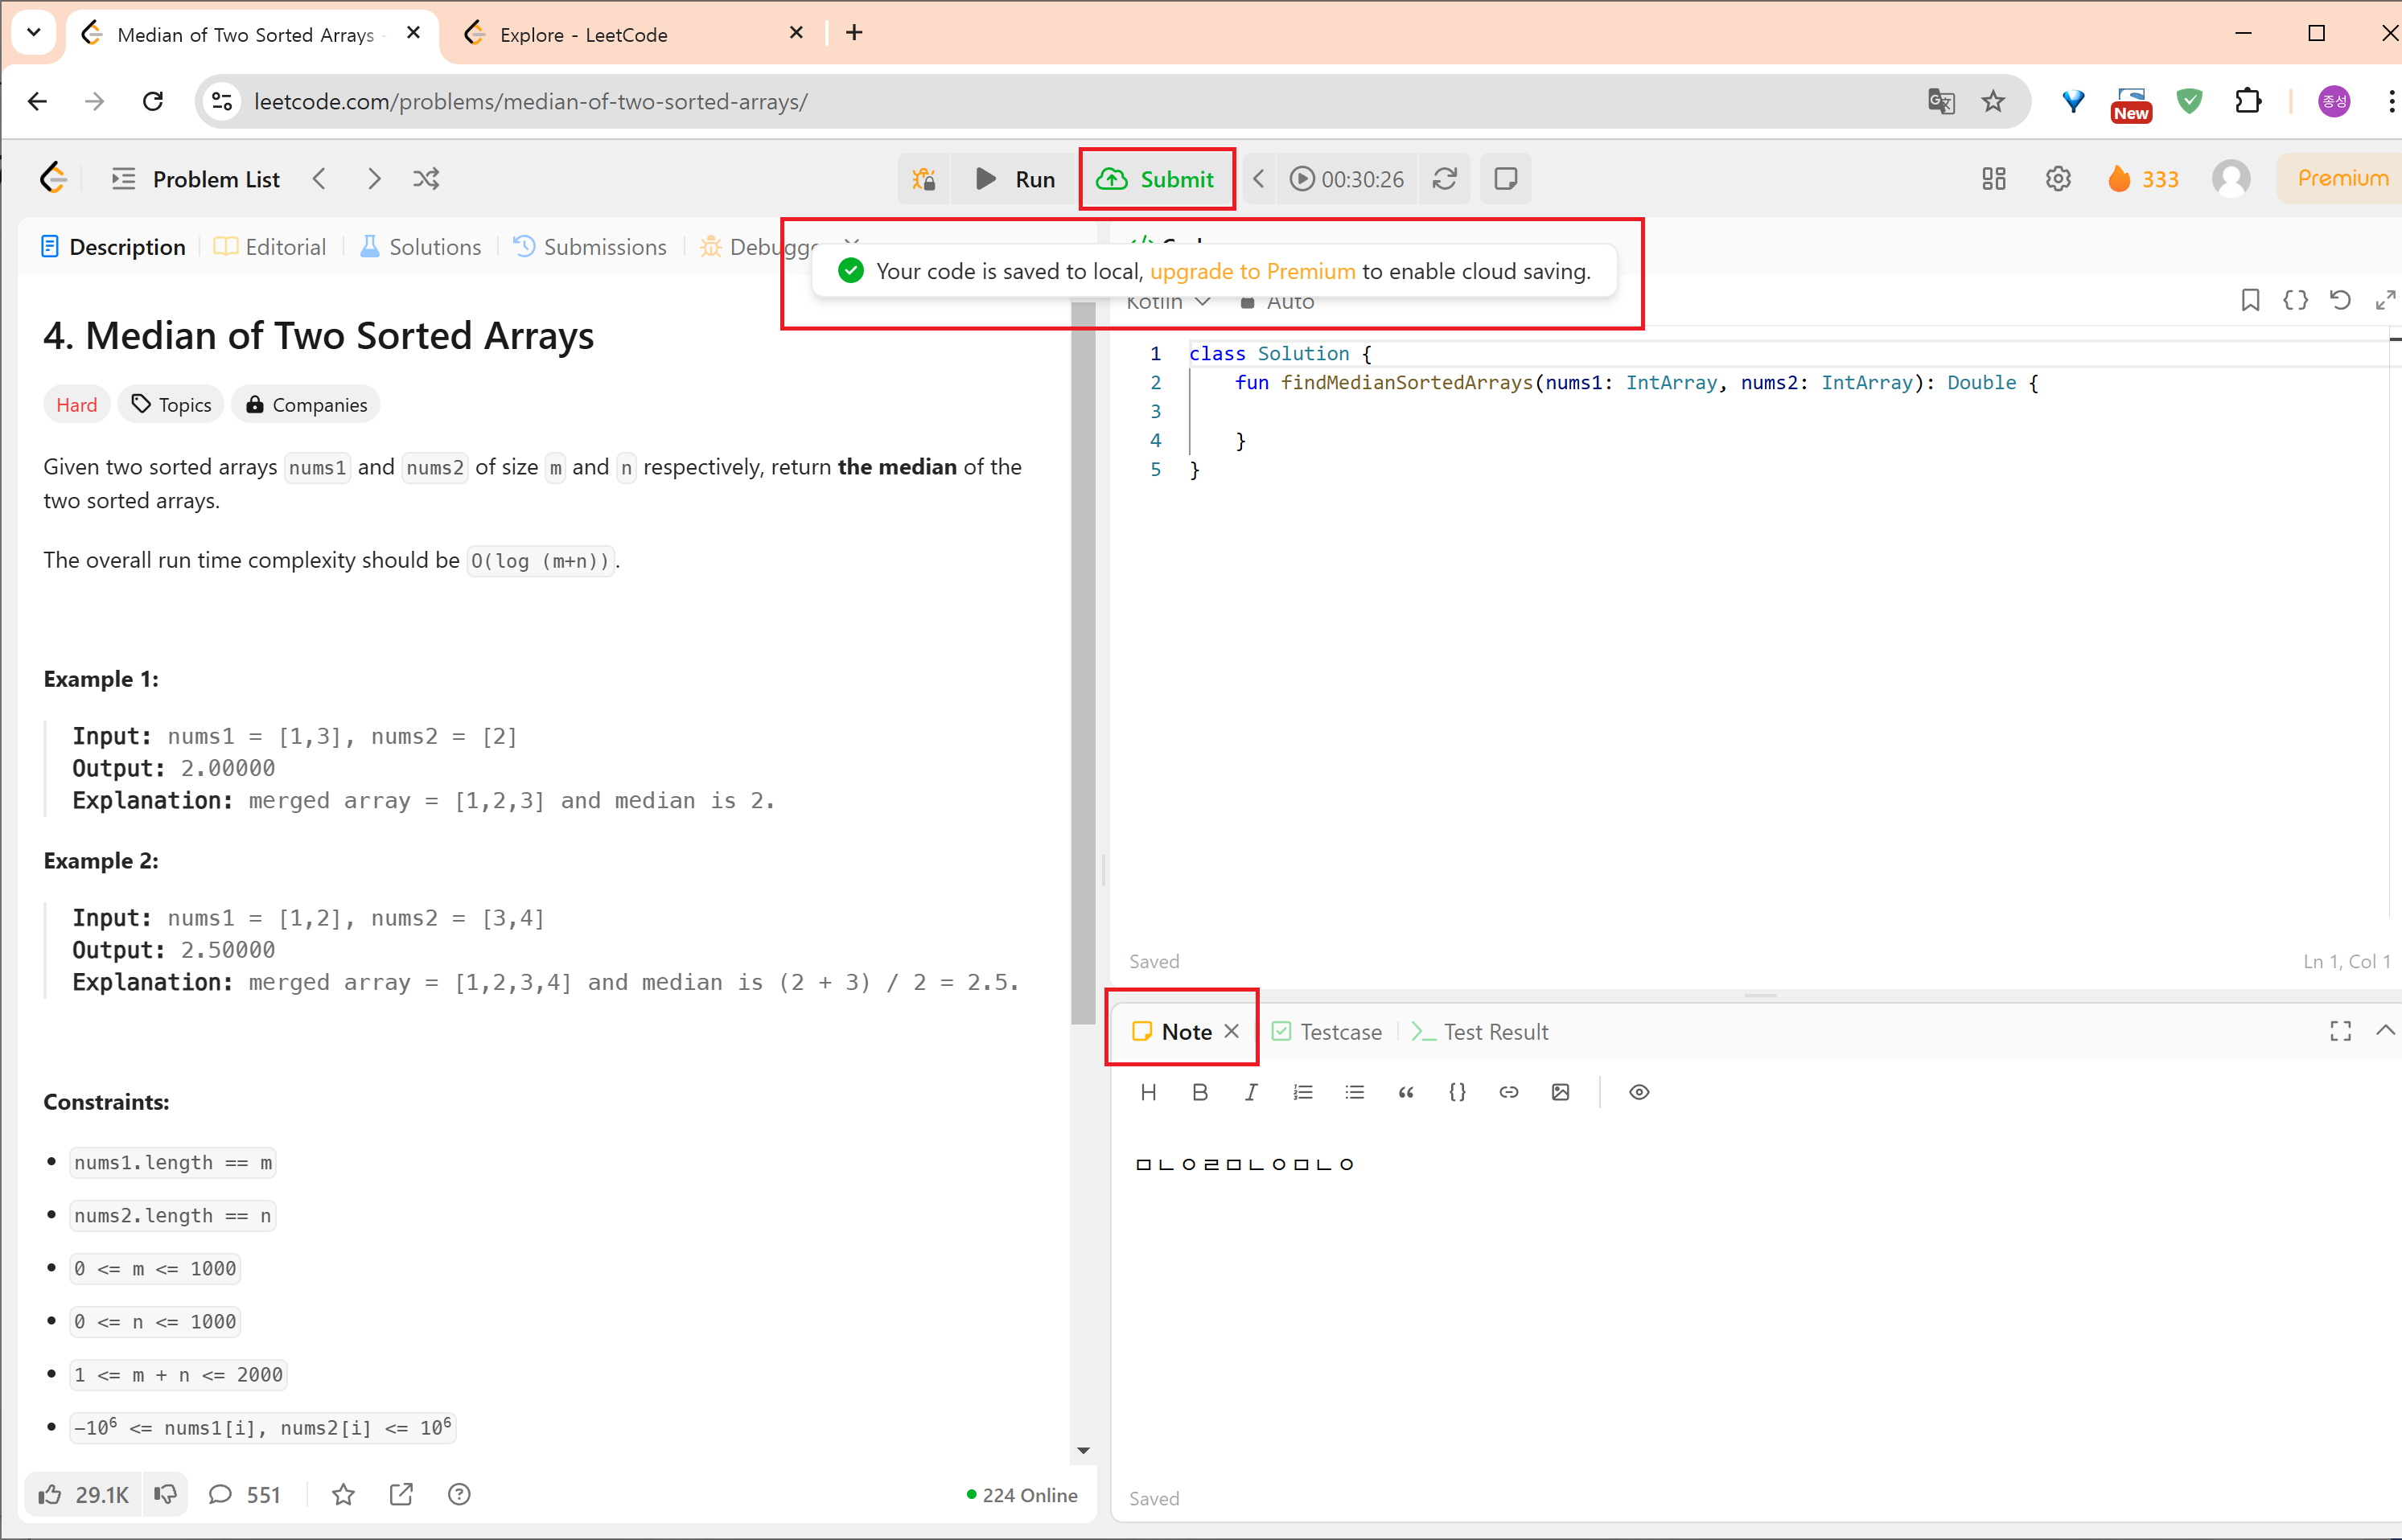This screenshot has width=2402, height=1540.
Task: Reset the timer with the refresh icon
Action: [1444, 179]
